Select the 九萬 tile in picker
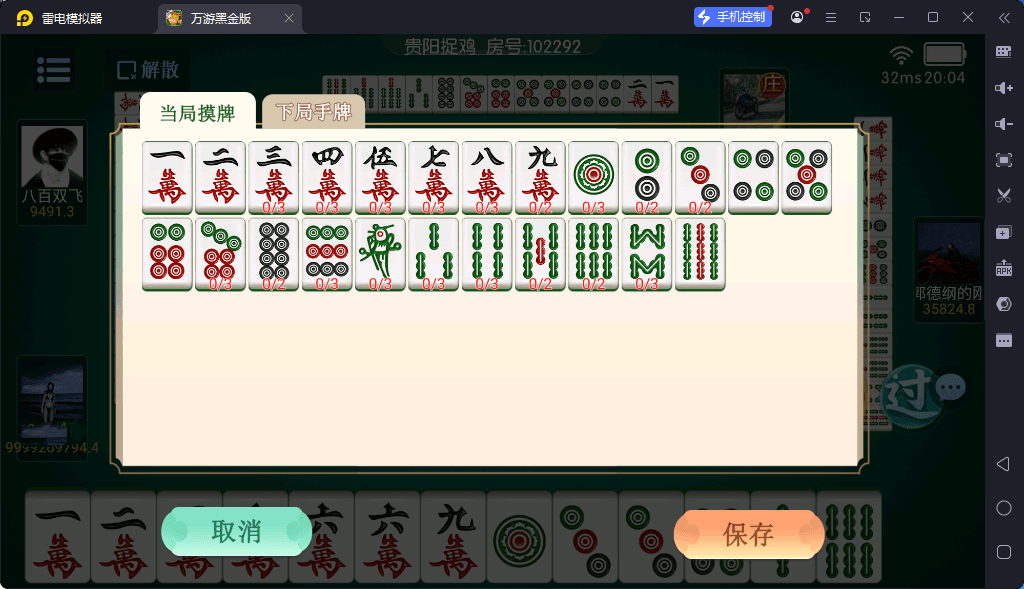1024x589 pixels. tap(540, 178)
